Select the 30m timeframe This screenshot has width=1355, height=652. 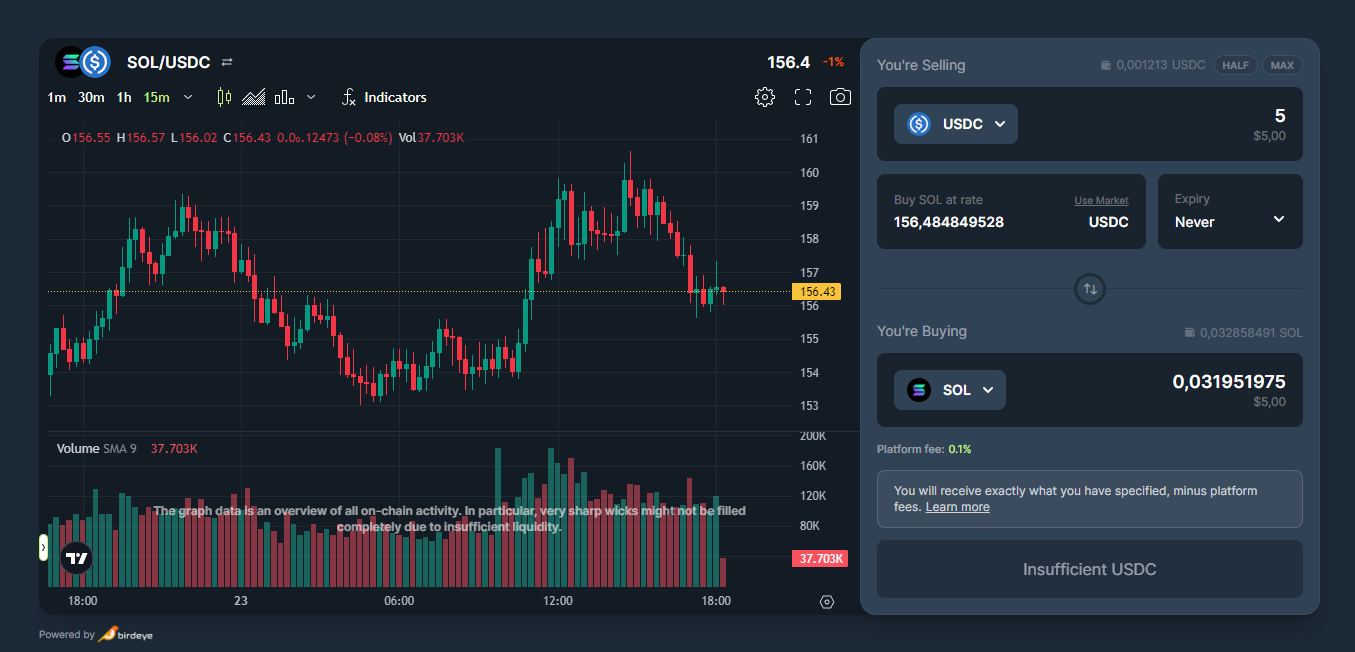[91, 97]
